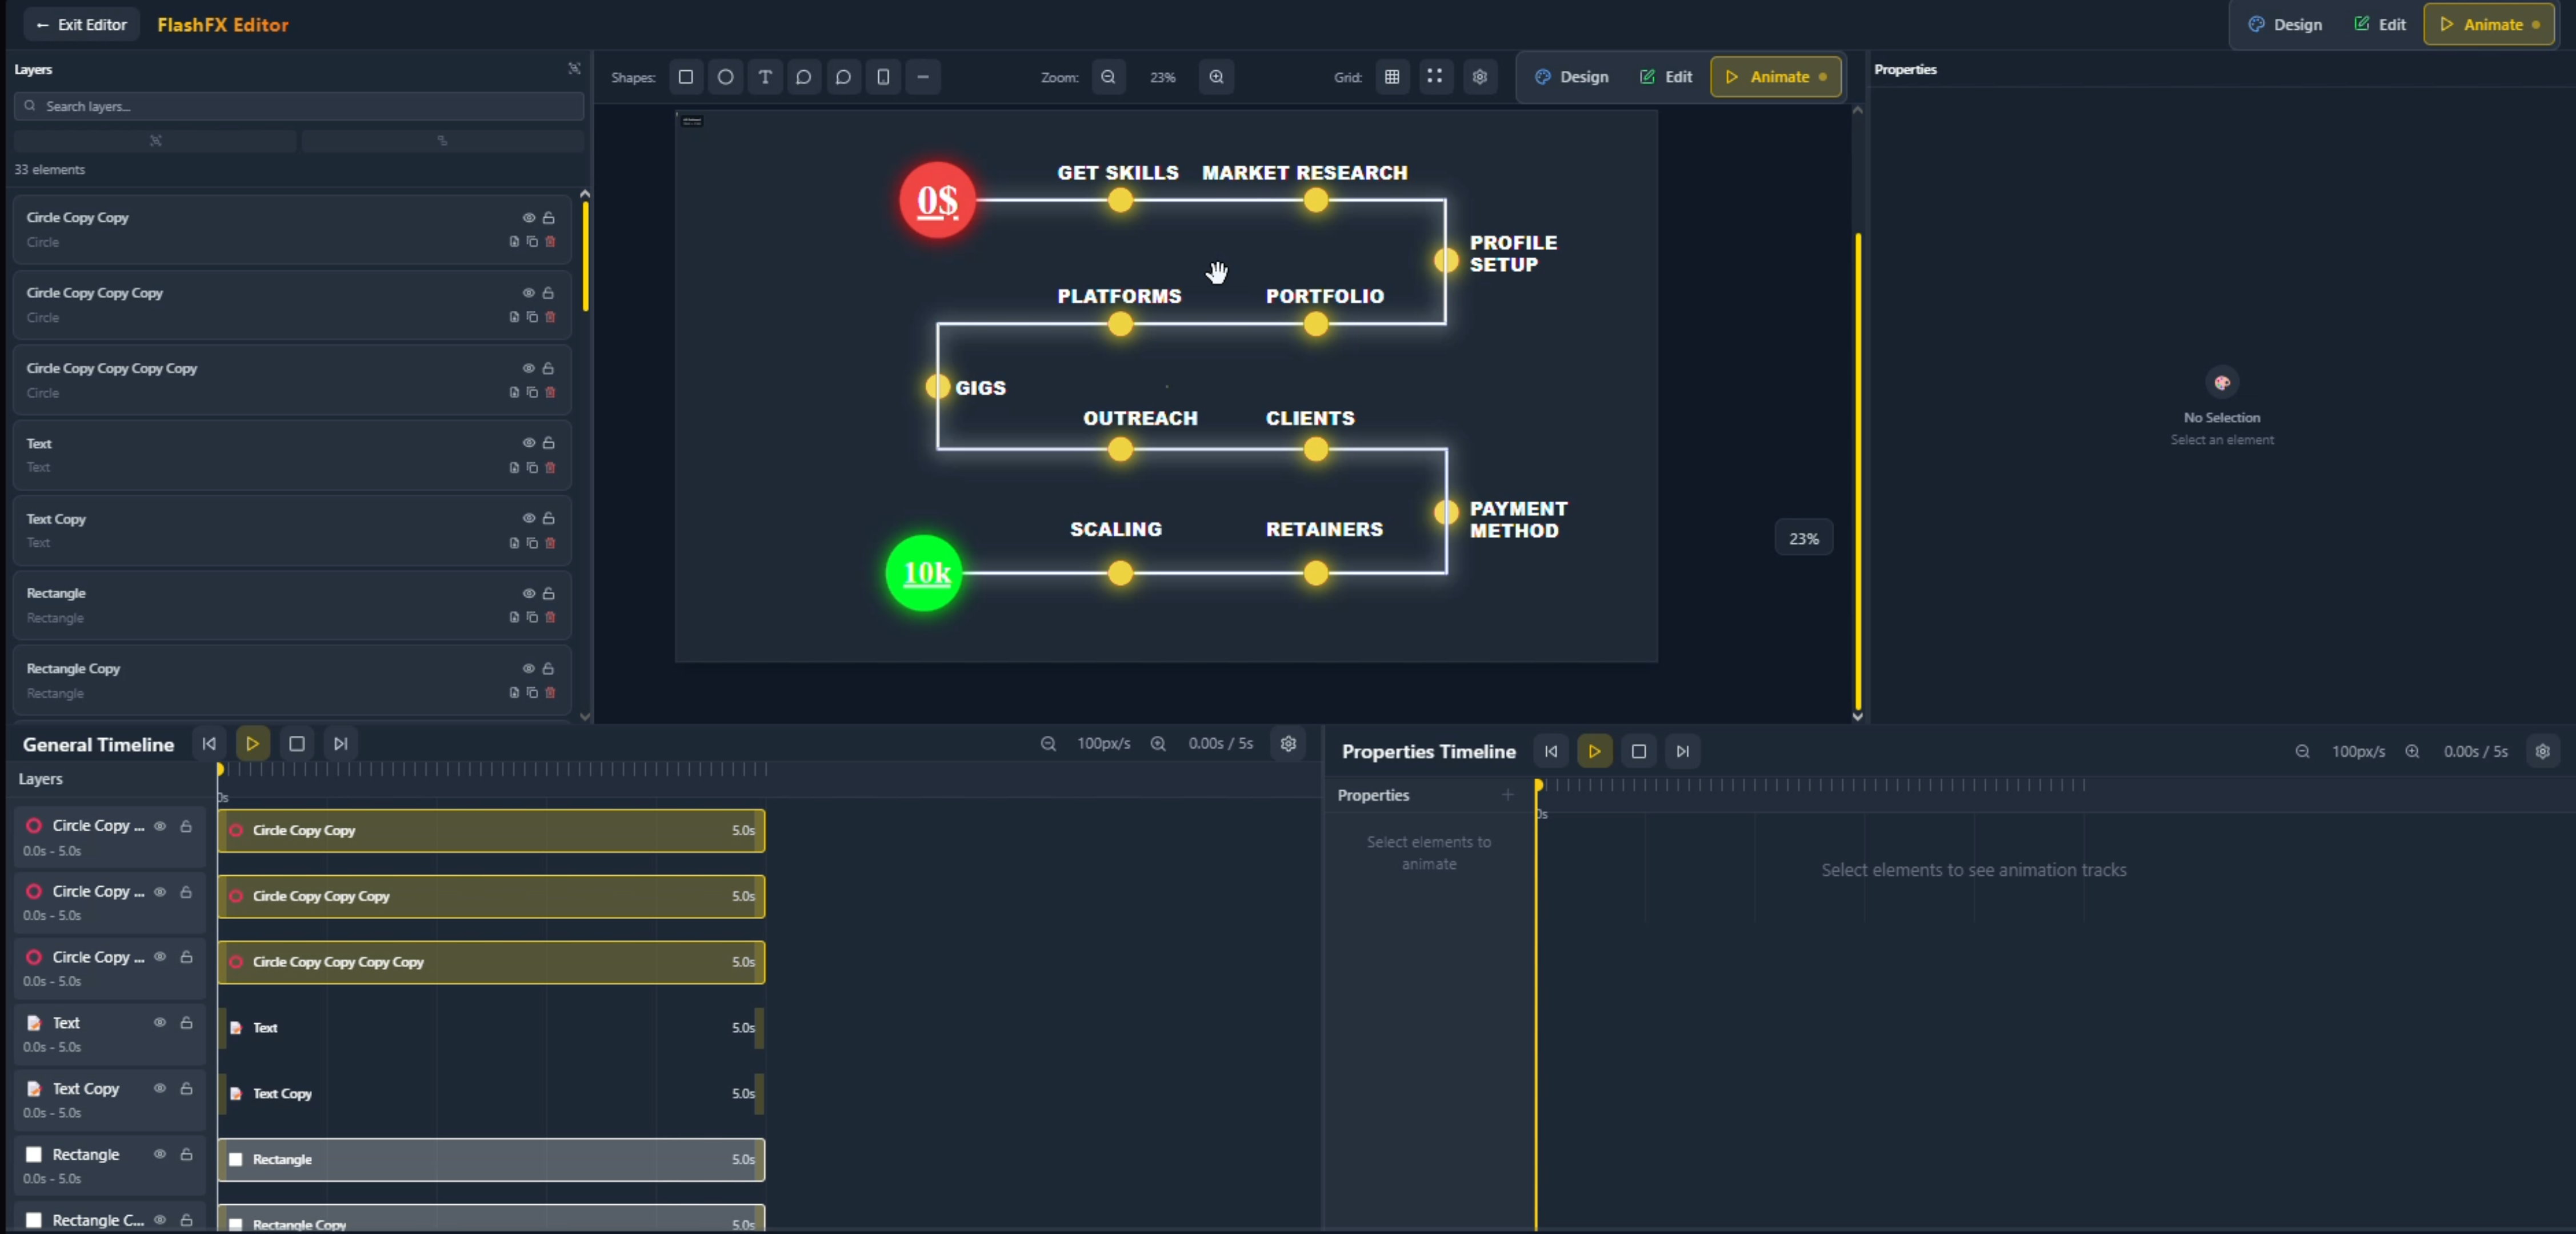Click the canvas zoom out icon
2576x1234 pixels.
point(1108,77)
